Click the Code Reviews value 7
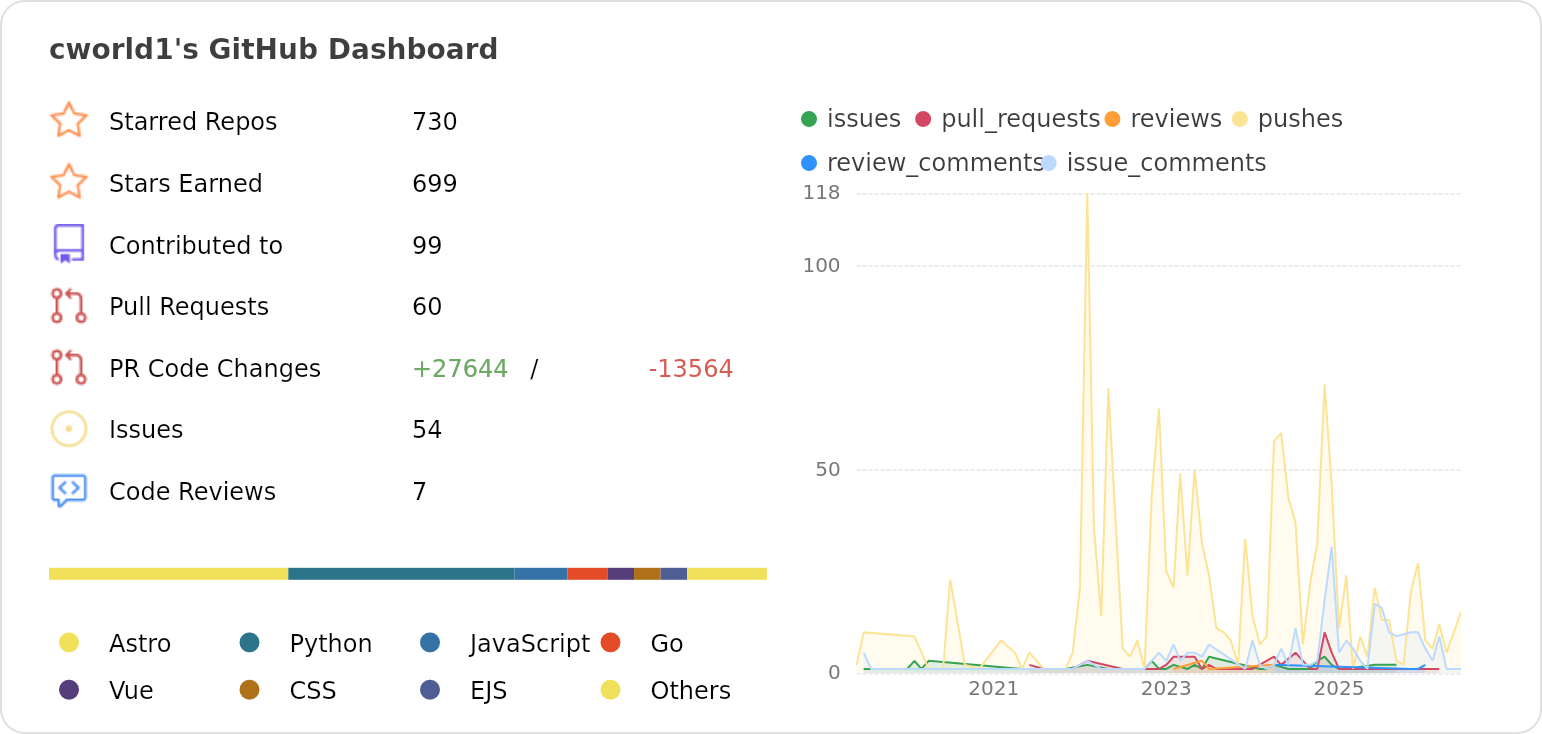 click(x=419, y=492)
